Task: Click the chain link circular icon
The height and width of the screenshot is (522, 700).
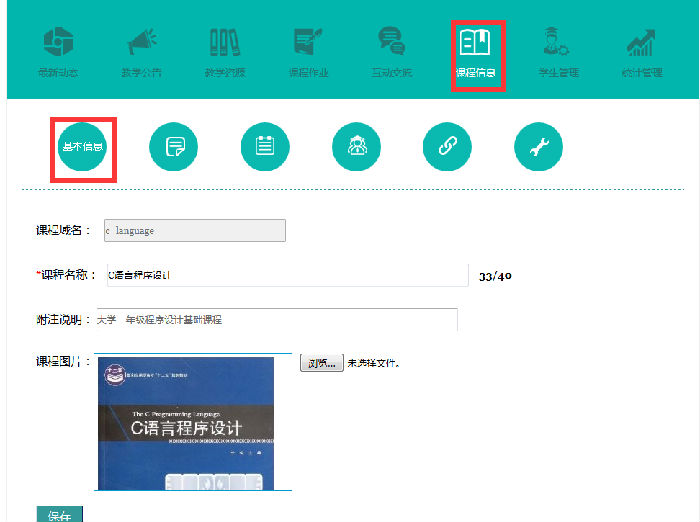Action: 447,147
